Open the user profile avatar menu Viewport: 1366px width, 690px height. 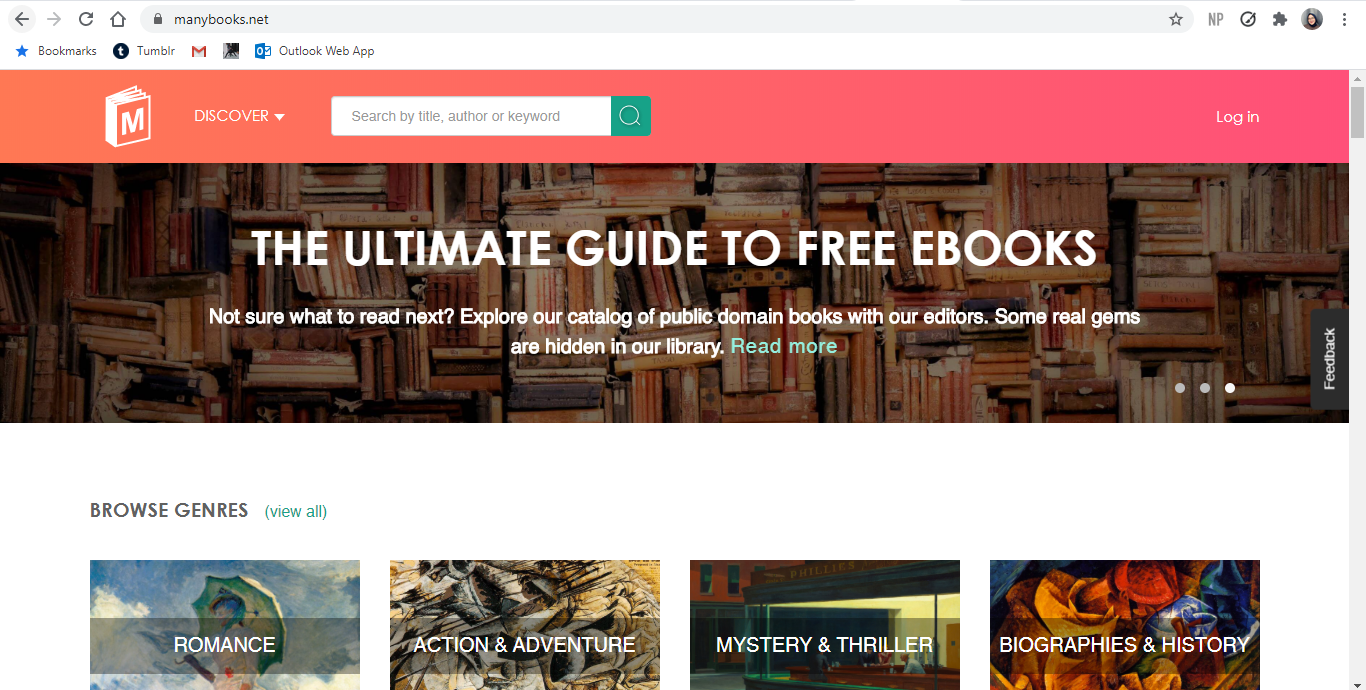[1312, 19]
